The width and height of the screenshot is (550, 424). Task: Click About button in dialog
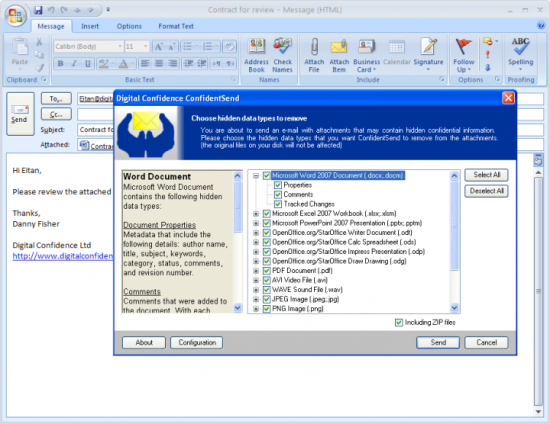pyautogui.click(x=144, y=343)
